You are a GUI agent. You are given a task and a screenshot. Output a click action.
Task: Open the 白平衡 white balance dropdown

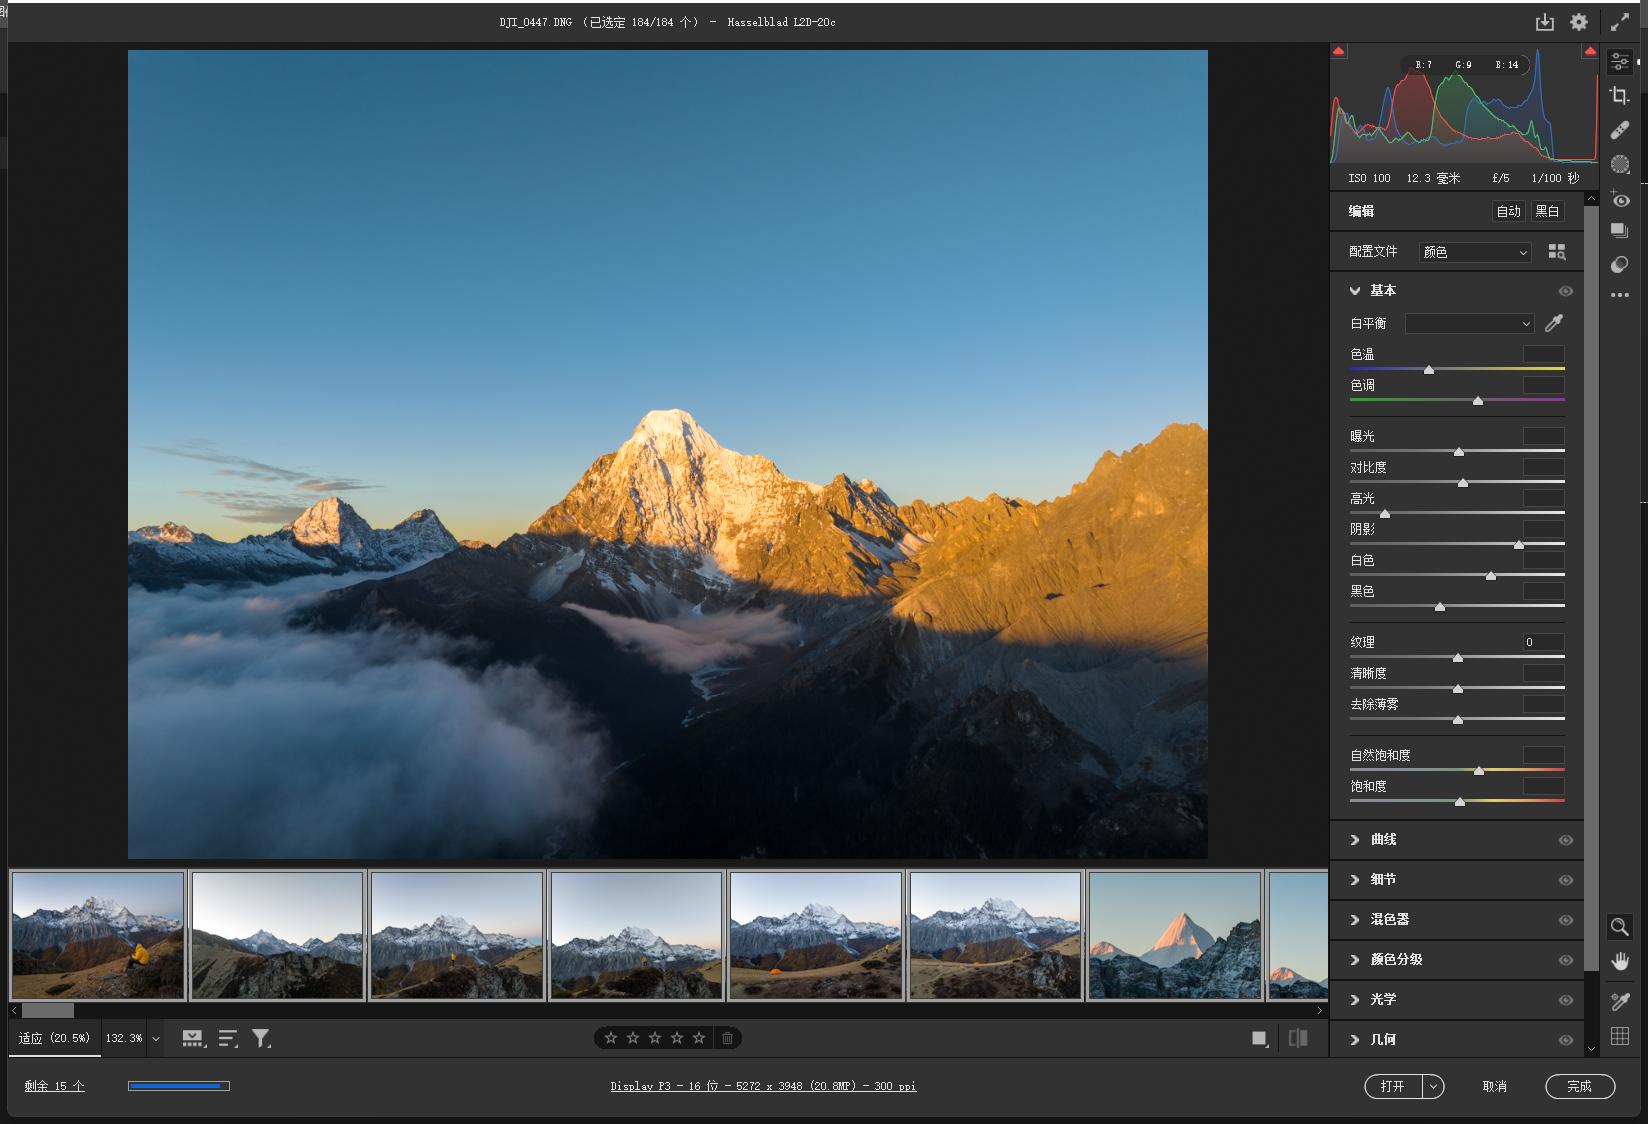point(1469,323)
